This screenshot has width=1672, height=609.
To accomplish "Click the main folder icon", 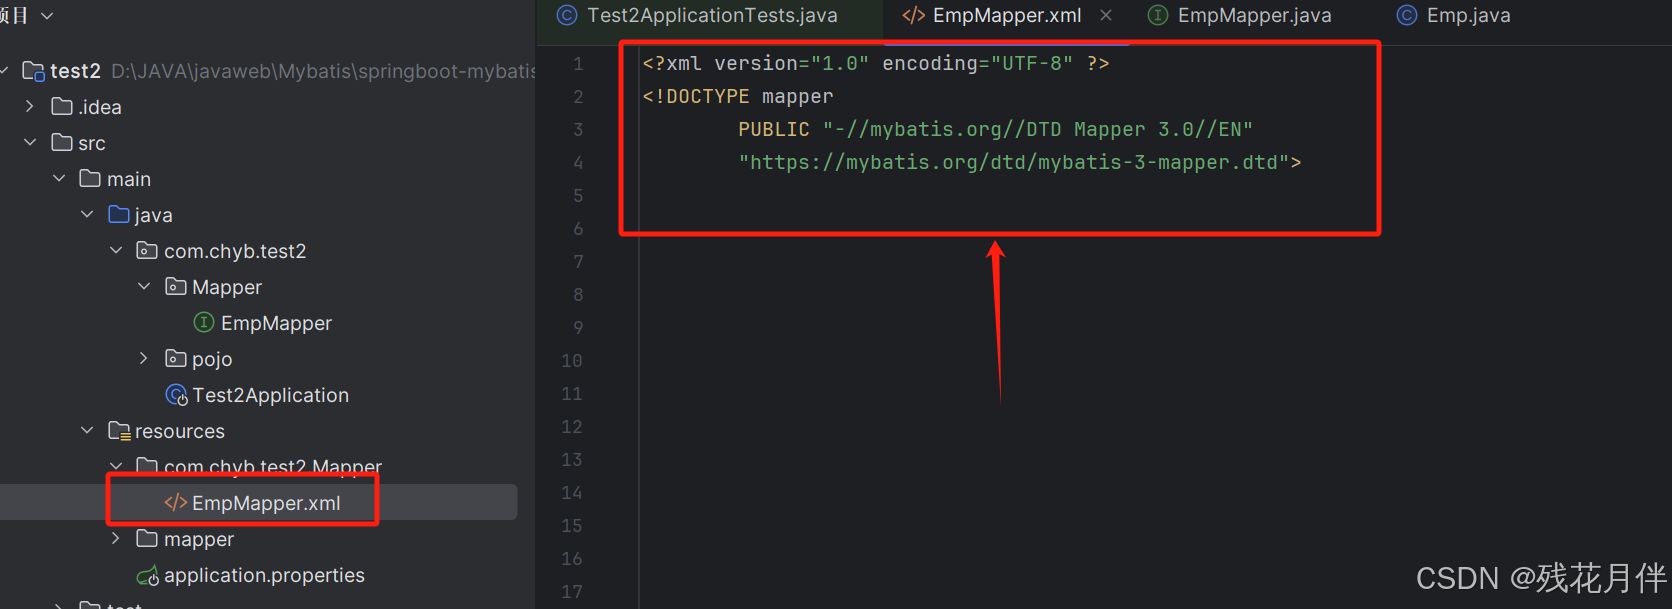I will click(90, 178).
